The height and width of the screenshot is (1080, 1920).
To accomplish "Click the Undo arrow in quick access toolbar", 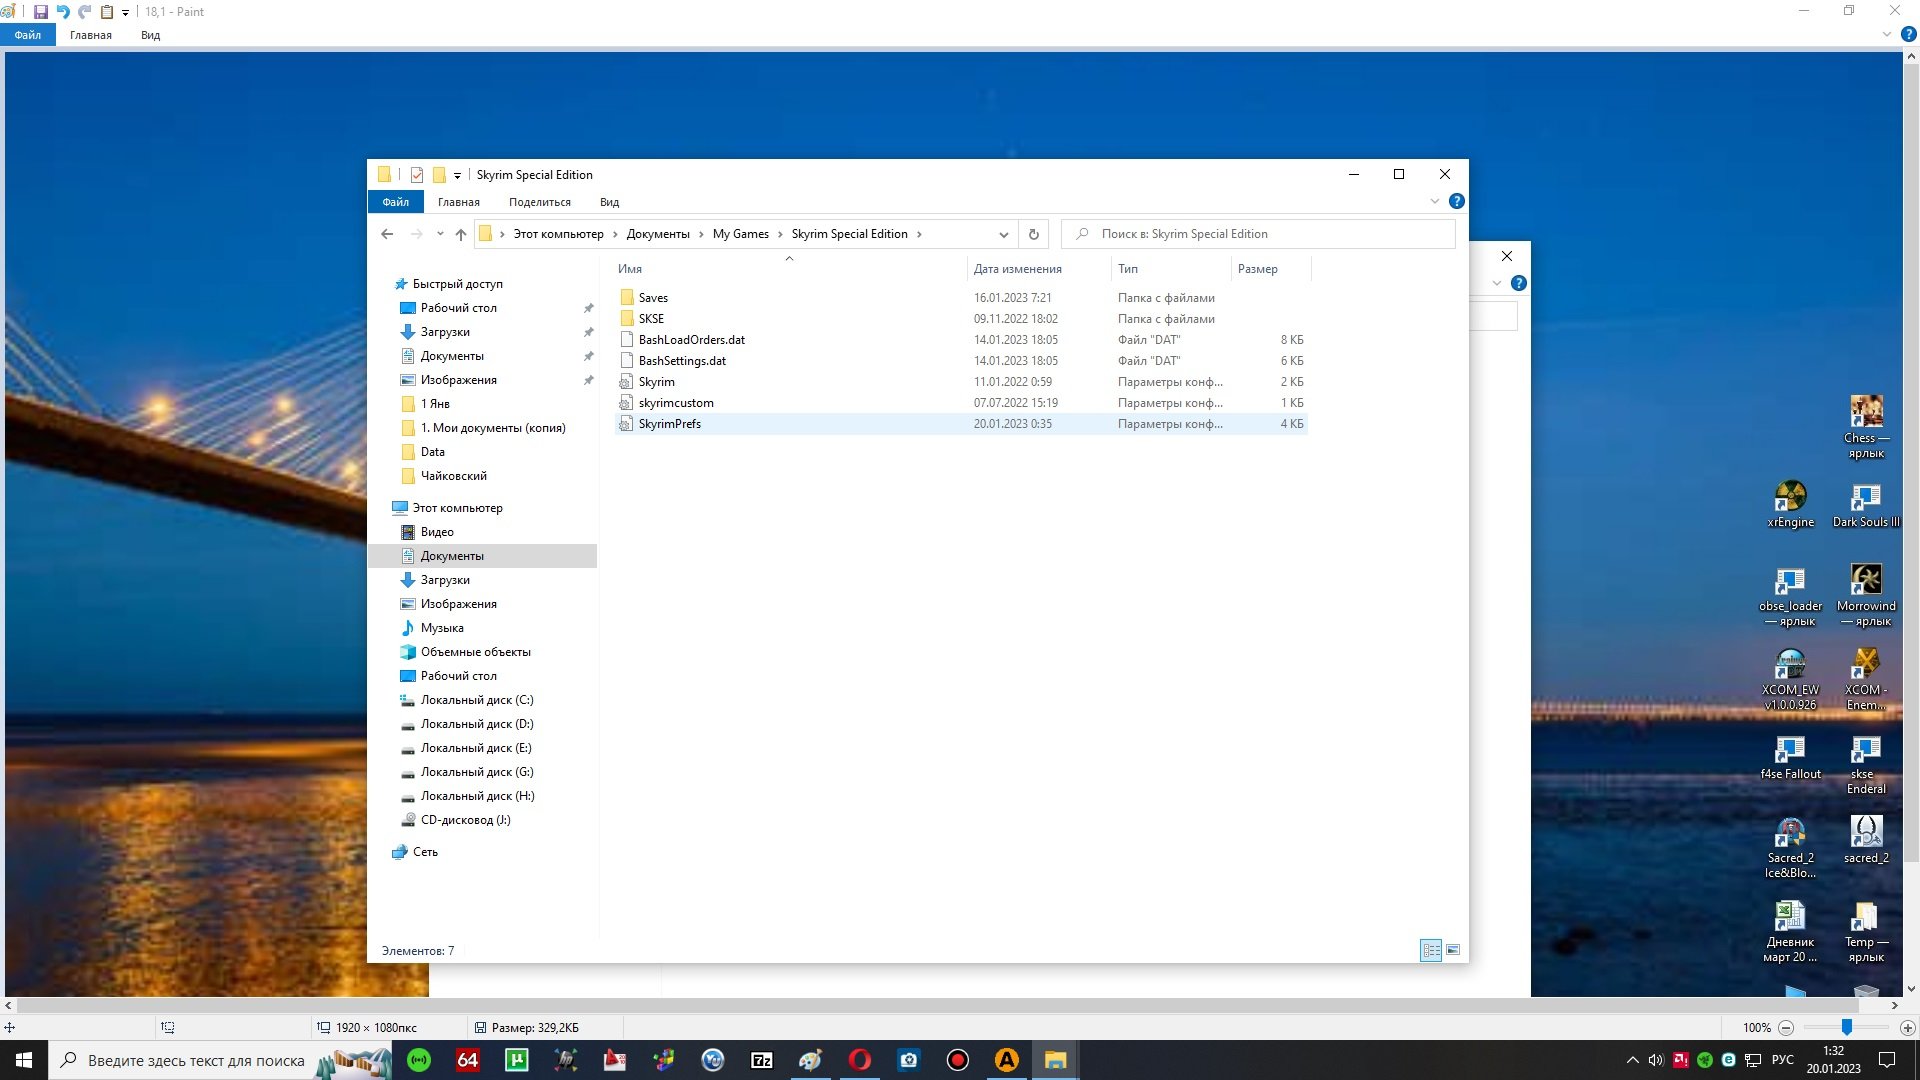I will click(x=63, y=12).
